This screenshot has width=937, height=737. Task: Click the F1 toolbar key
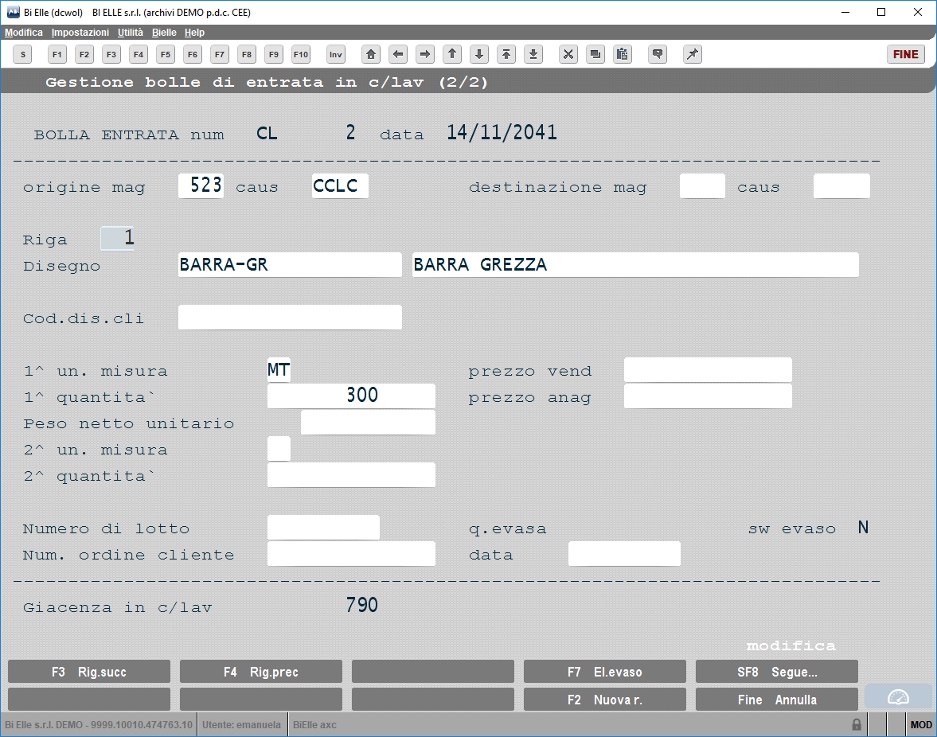[57, 54]
